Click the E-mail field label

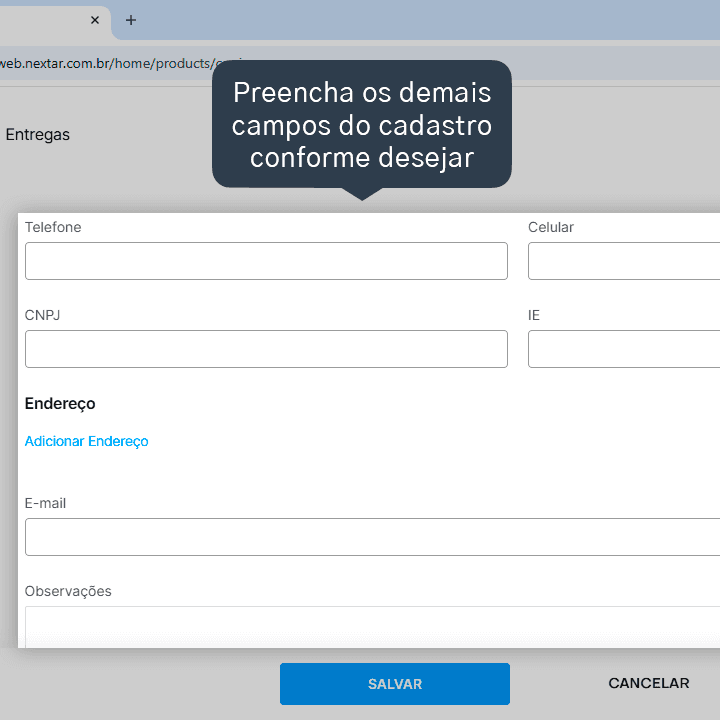click(45, 503)
